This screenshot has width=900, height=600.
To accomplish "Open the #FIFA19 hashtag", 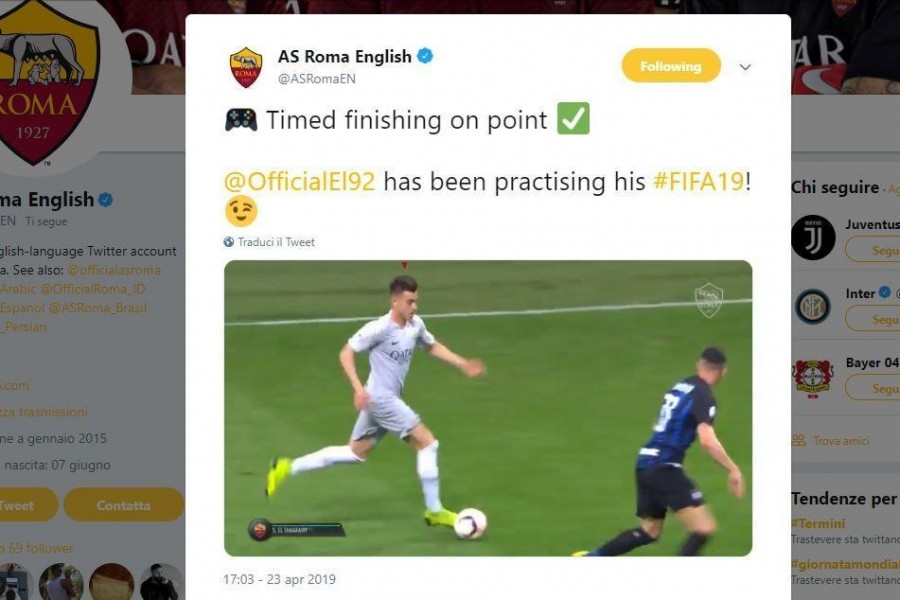I will pyautogui.click(x=699, y=181).
